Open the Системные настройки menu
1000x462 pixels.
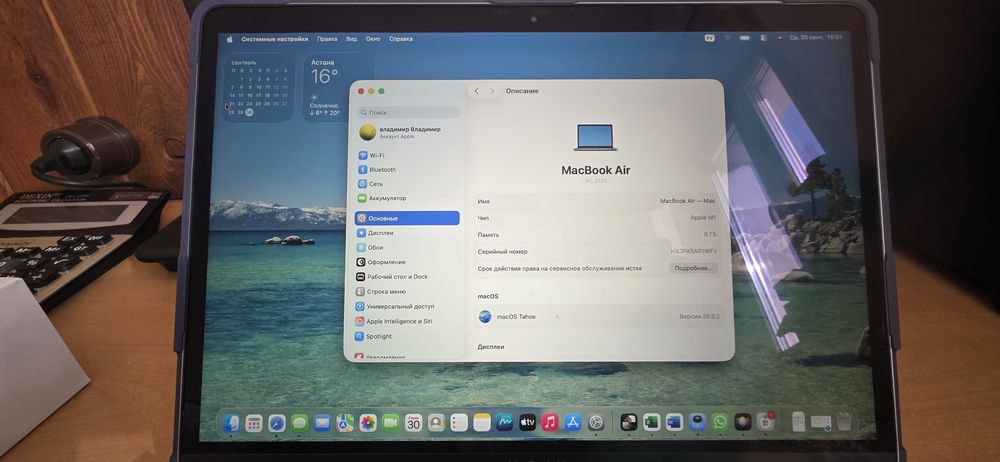(275, 39)
